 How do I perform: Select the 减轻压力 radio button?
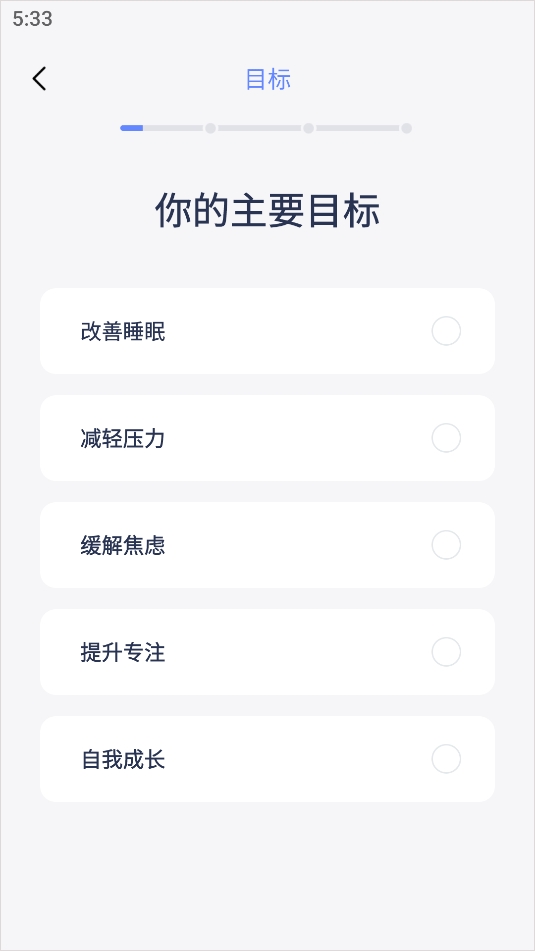click(x=446, y=438)
